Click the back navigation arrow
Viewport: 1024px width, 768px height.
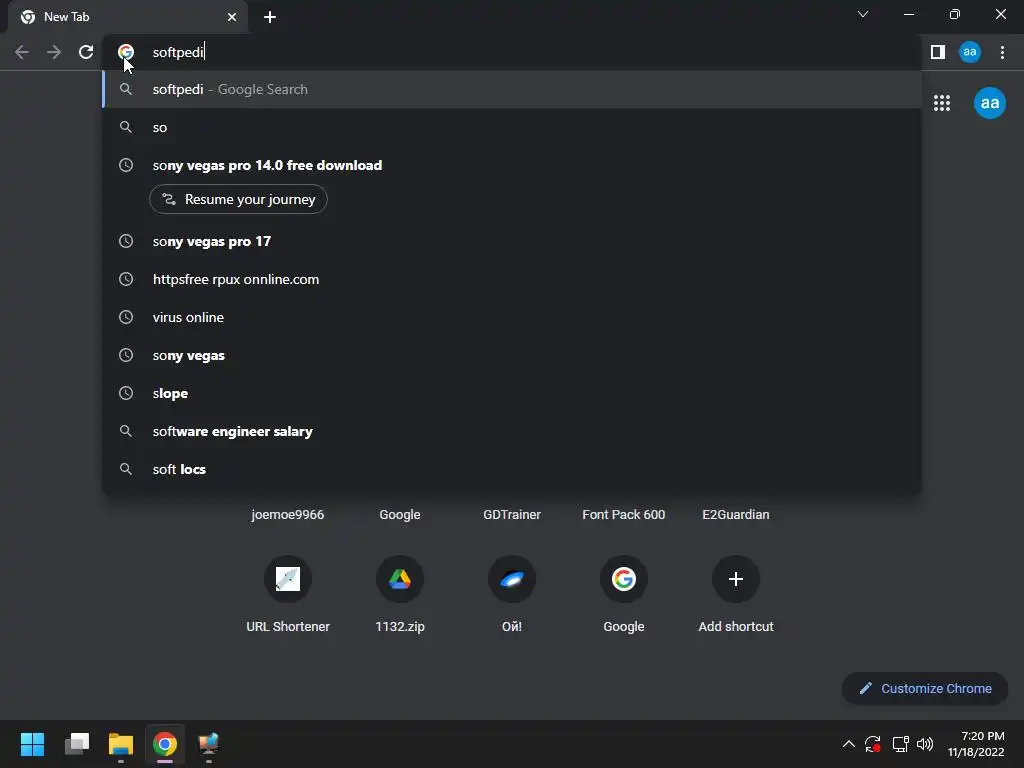click(x=22, y=52)
